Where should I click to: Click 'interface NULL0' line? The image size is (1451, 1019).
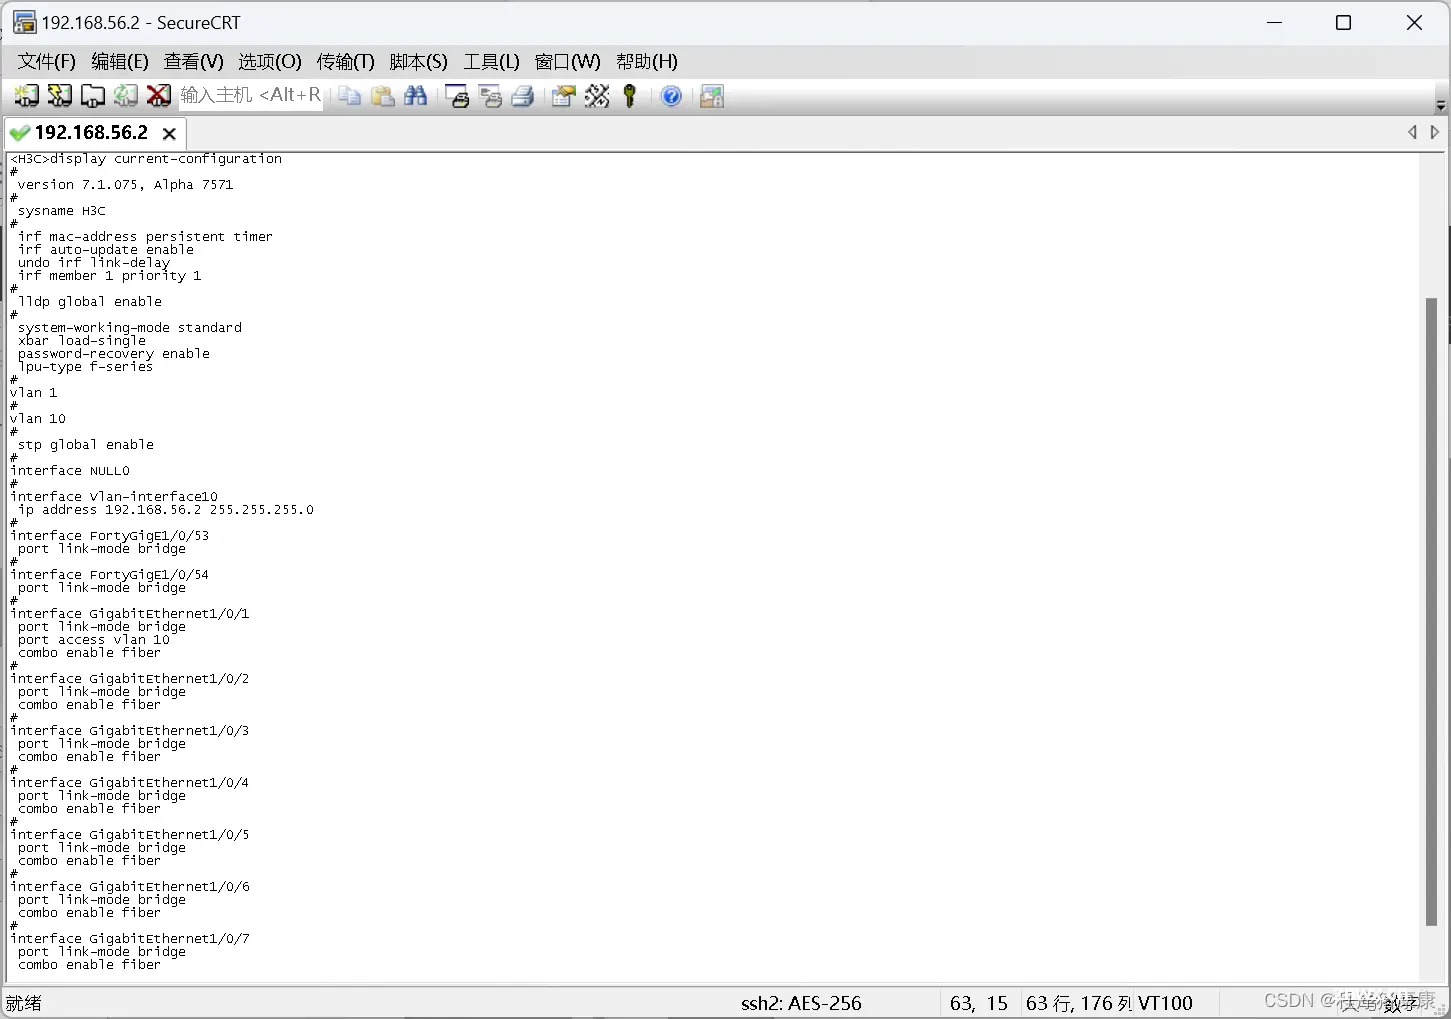pyautogui.click(x=69, y=471)
